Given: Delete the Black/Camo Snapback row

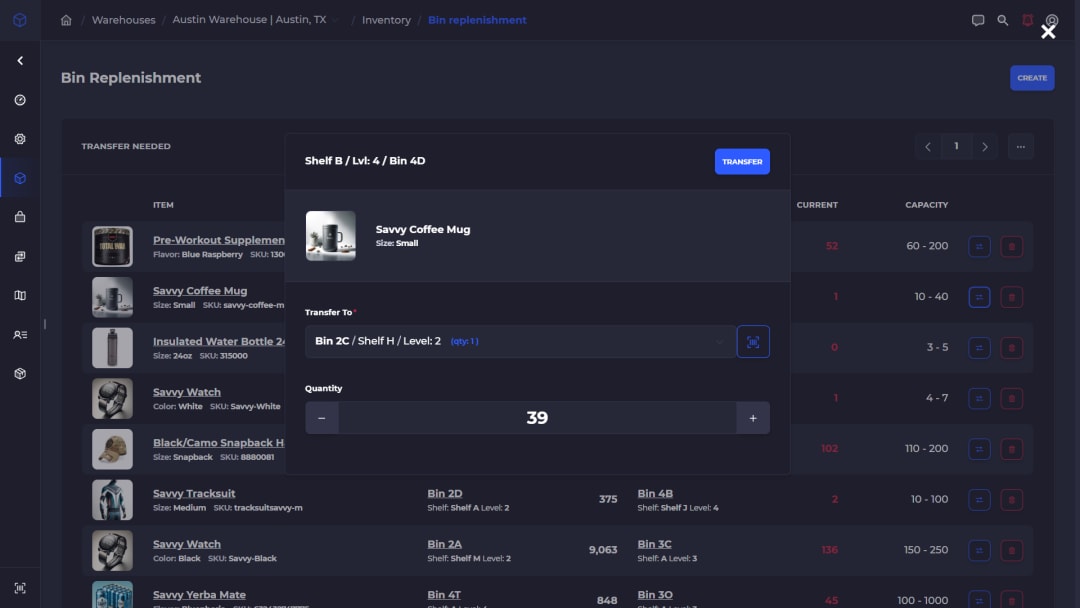Looking at the screenshot, I should tap(1011, 449).
